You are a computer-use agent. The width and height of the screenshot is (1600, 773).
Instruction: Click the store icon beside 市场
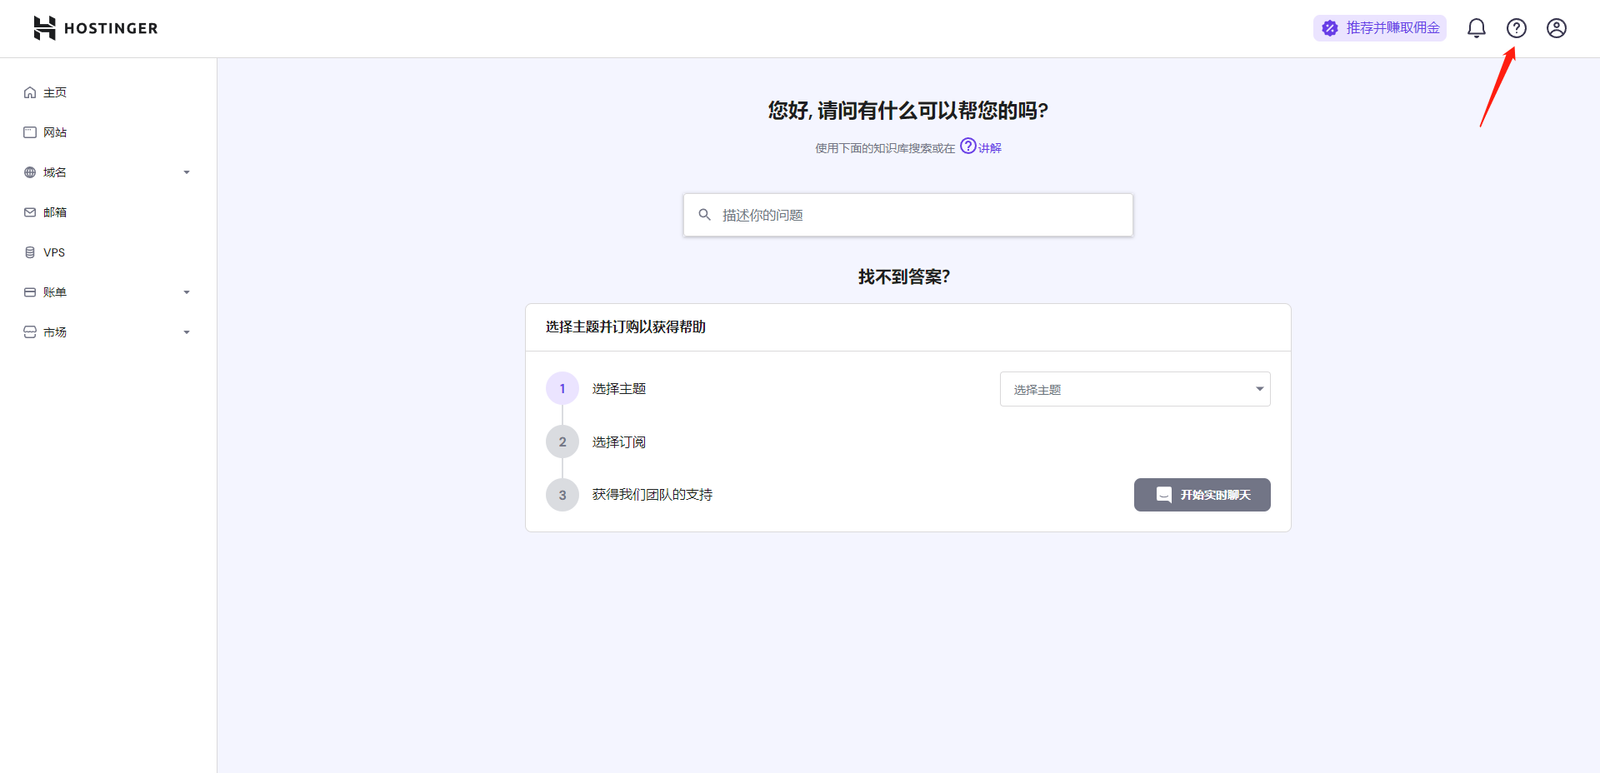tap(30, 332)
